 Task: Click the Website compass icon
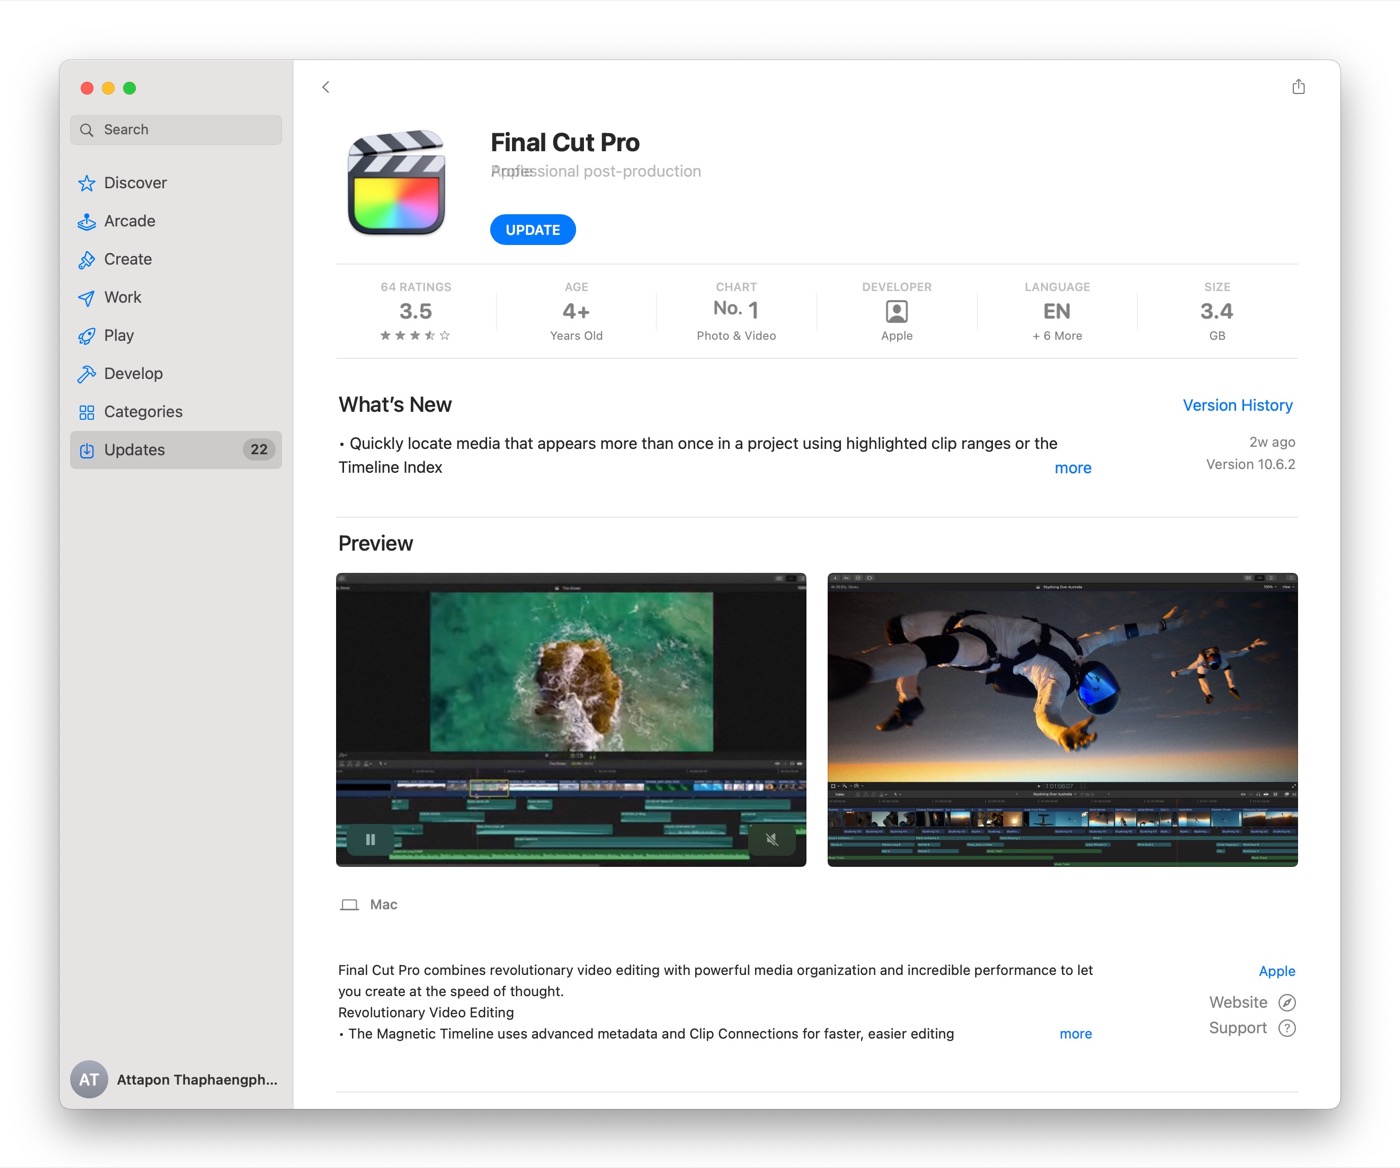[1287, 1002]
